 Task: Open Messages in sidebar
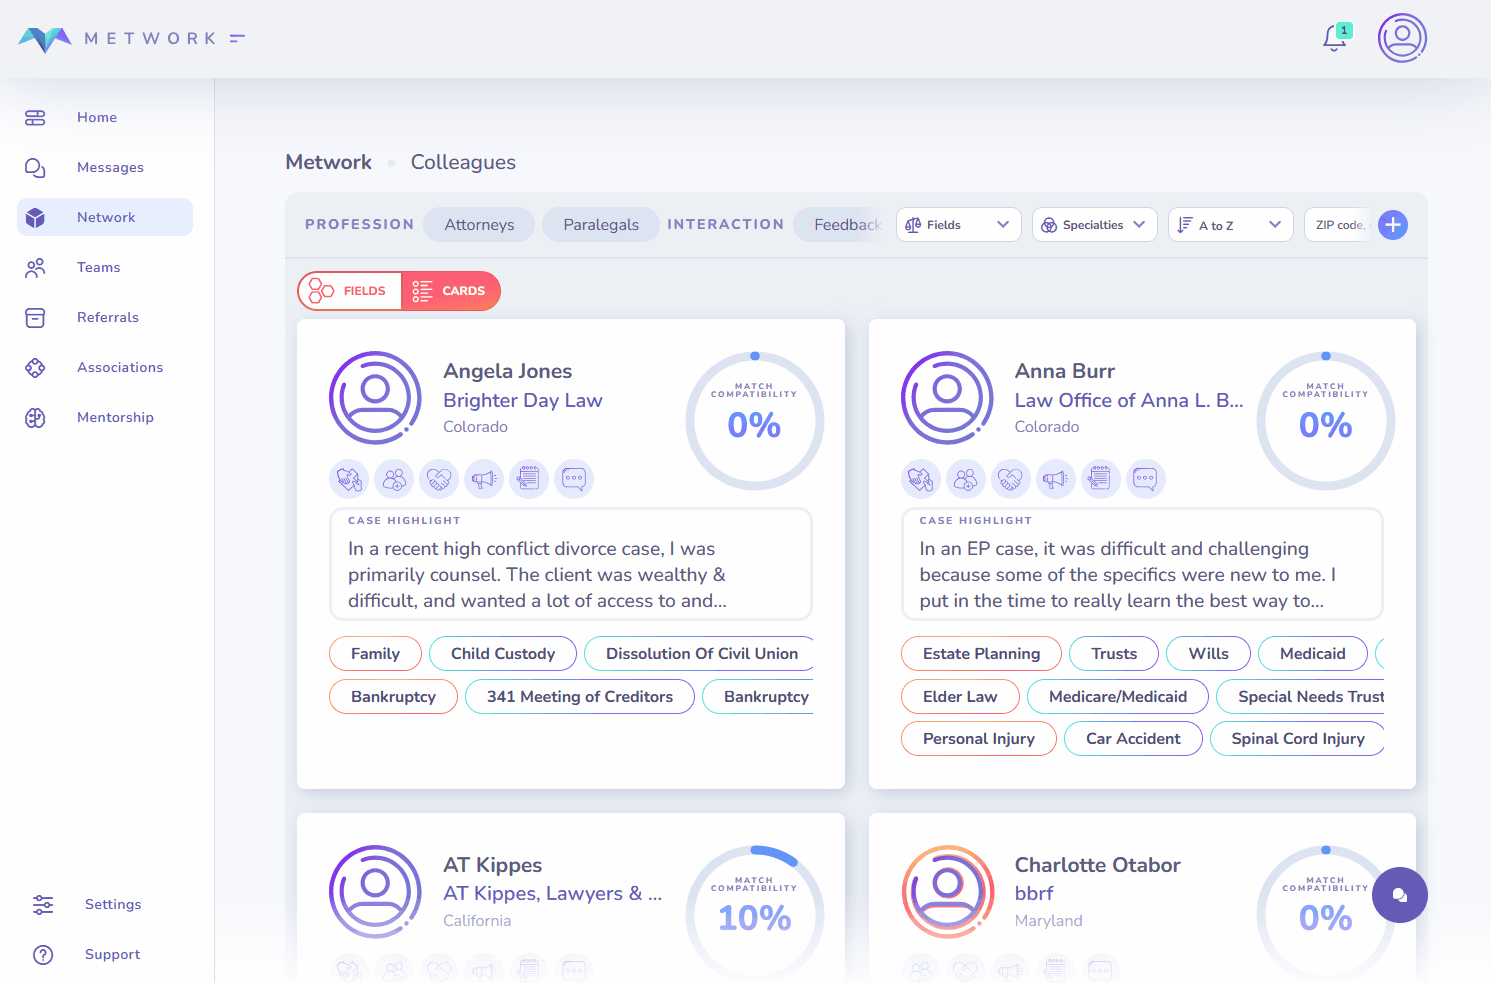coord(105,168)
